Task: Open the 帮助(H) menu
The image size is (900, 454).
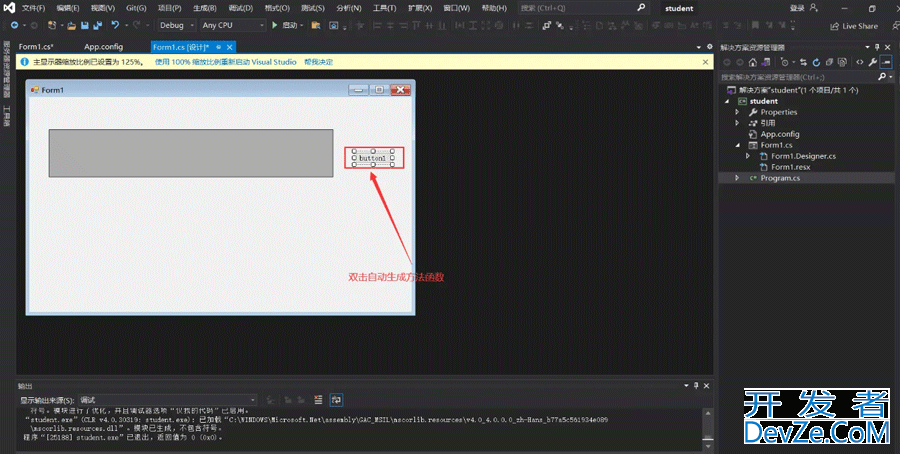Action: (494, 8)
